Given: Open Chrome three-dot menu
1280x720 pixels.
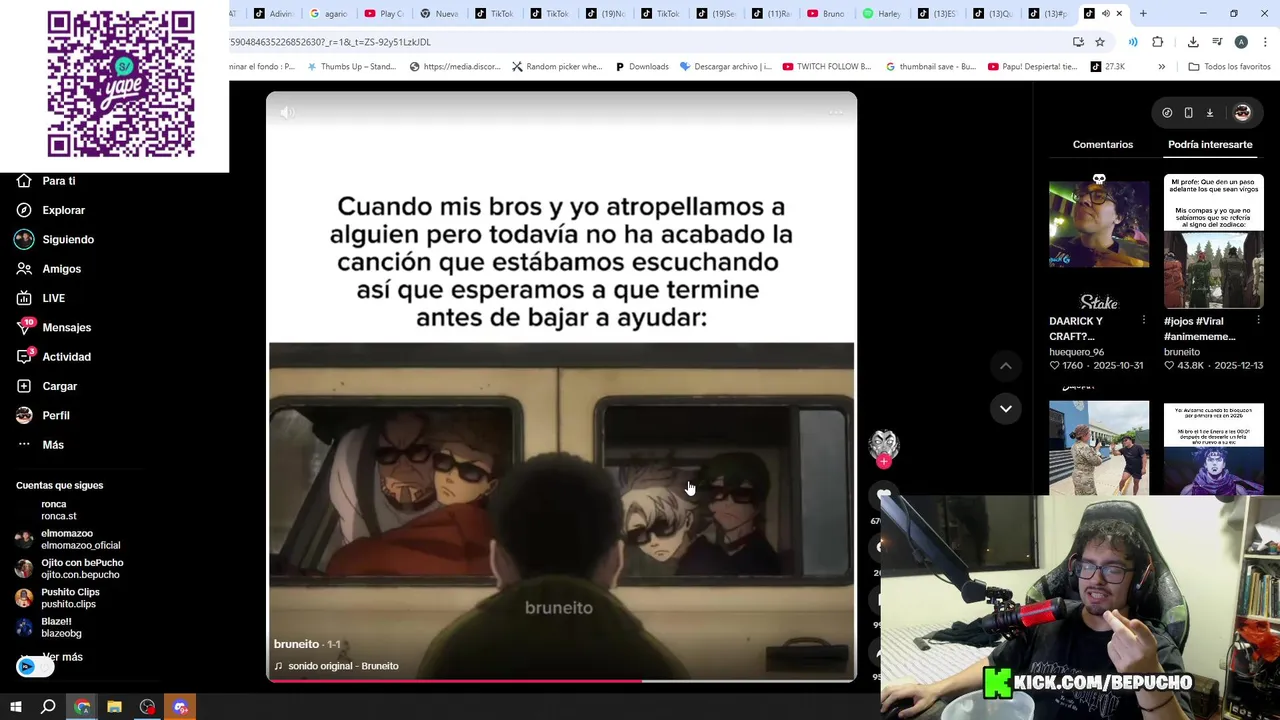Looking at the screenshot, I should pyautogui.click(x=1265, y=42).
